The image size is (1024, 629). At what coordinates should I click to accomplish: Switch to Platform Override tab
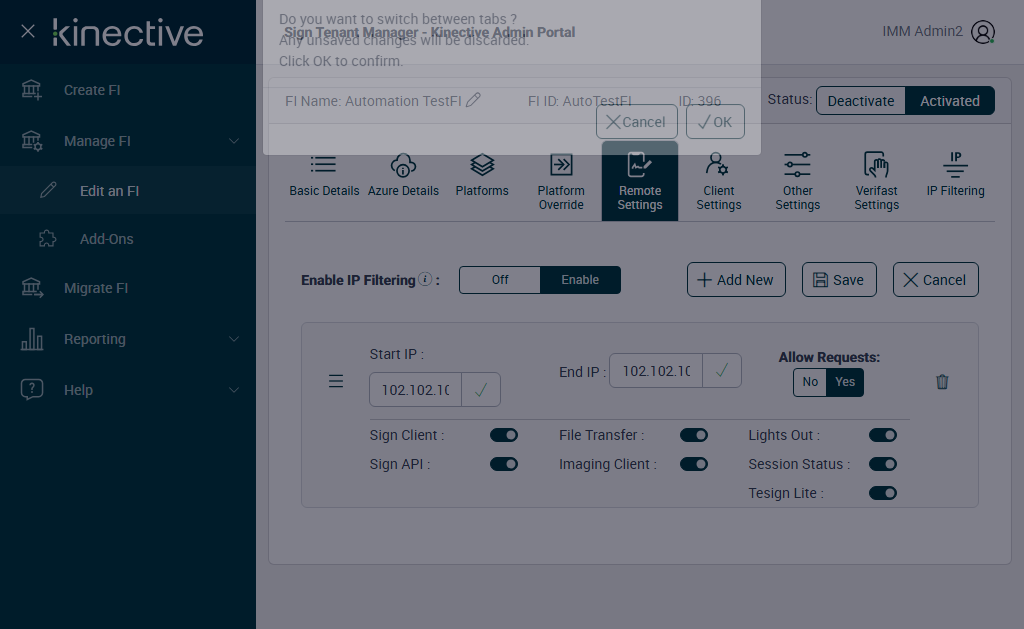[561, 181]
